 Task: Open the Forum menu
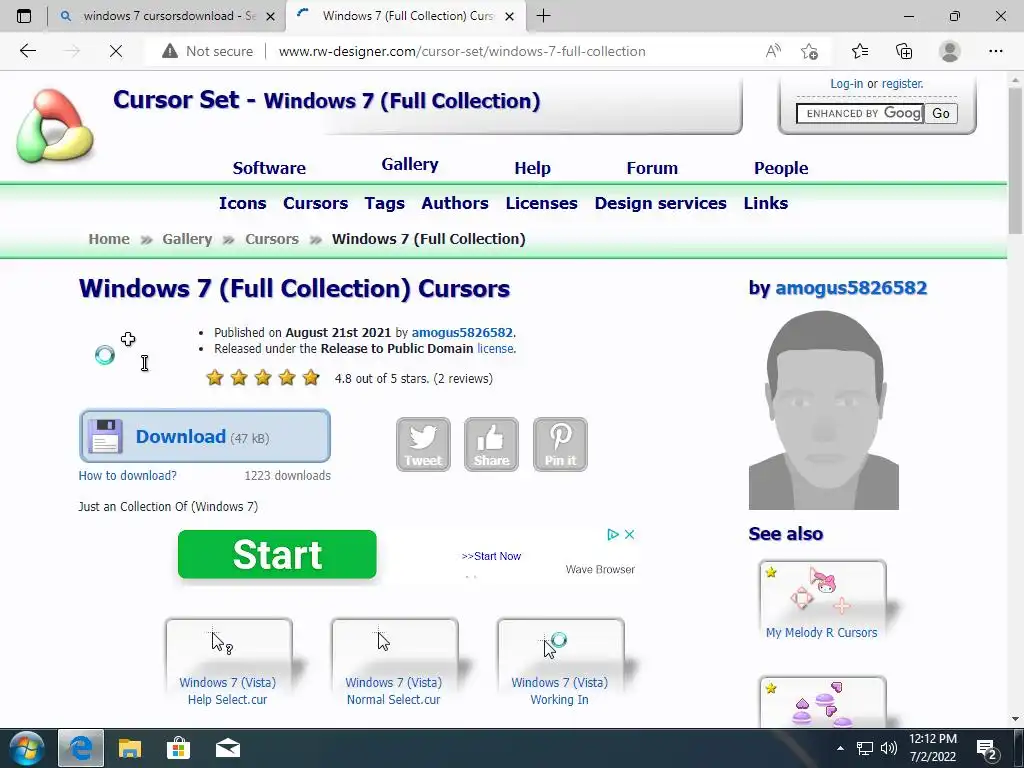pos(652,168)
